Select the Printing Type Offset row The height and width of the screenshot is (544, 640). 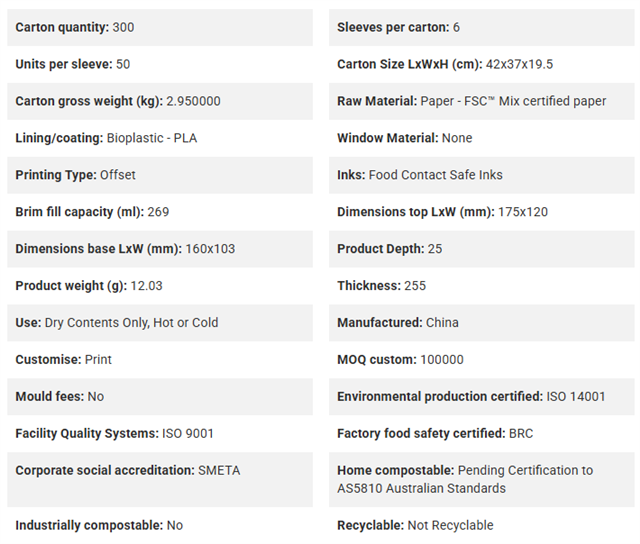(x=160, y=175)
